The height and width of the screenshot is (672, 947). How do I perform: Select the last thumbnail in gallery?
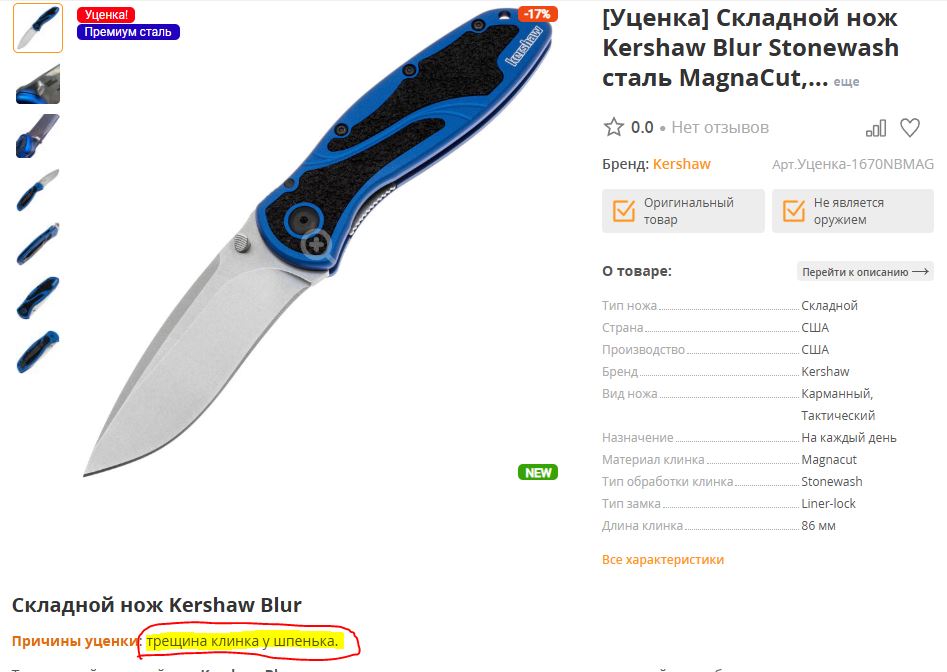point(38,352)
